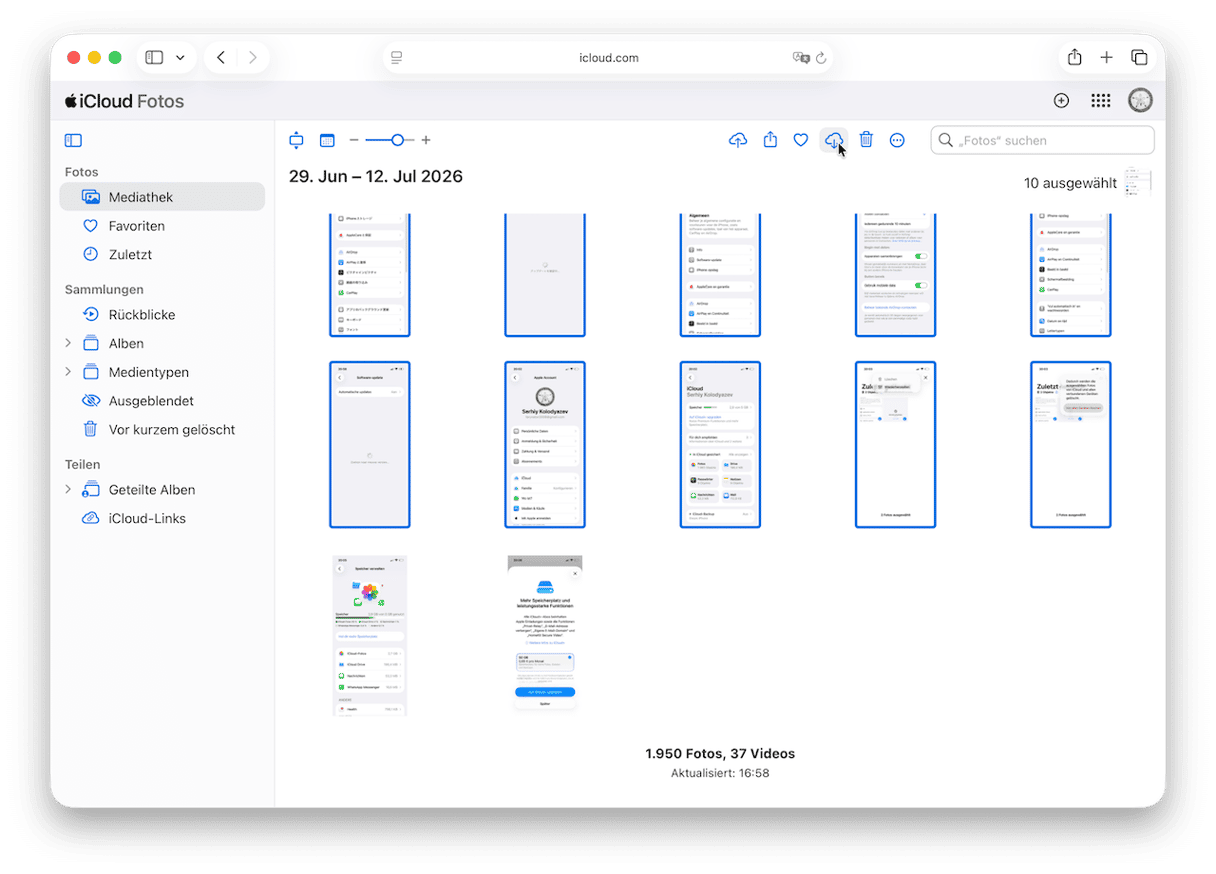Open the iCloud app launcher grid
Image resolution: width=1216 pixels, height=874 pixels.
[x=1100, y=101]
